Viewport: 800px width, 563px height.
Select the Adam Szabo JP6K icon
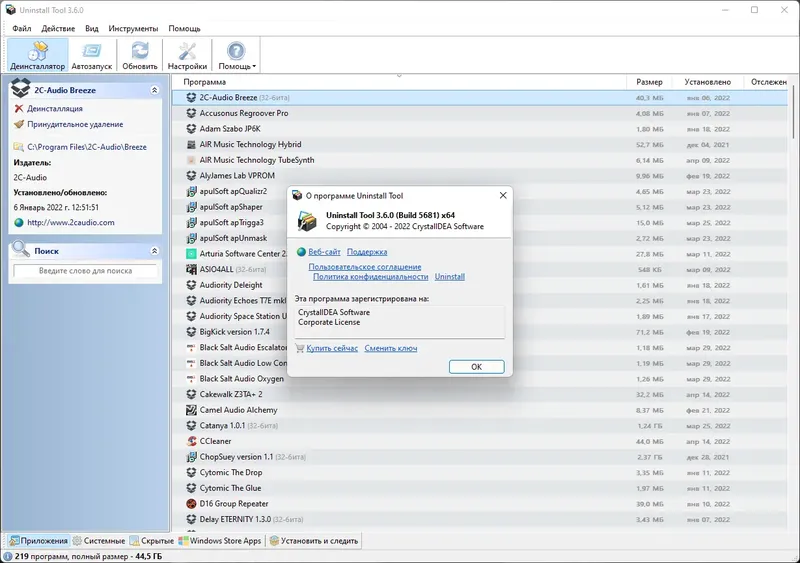coord(191,129)
